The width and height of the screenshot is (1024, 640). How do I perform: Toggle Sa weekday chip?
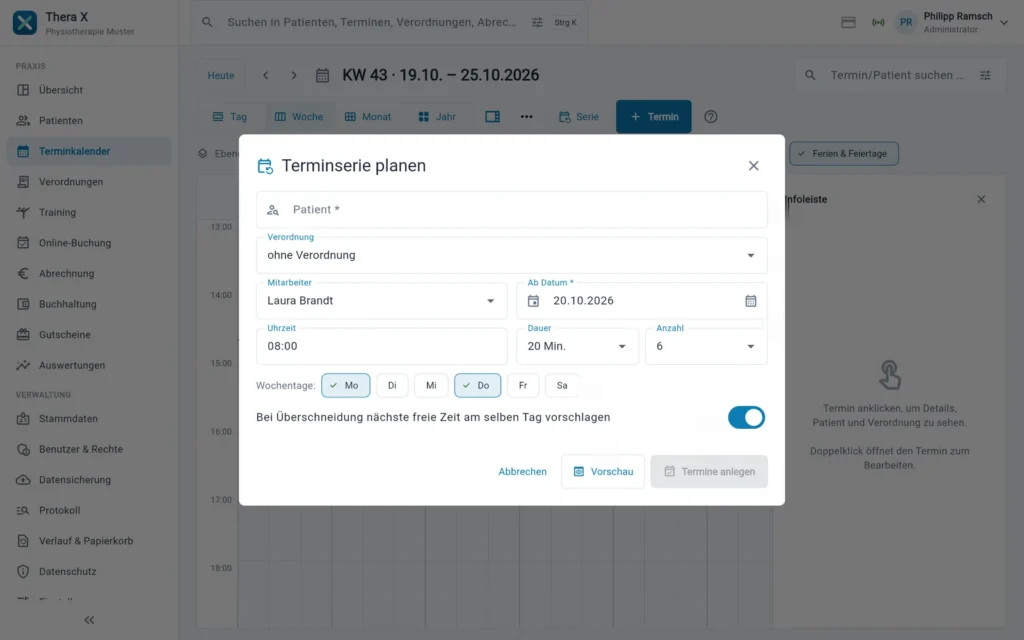pyautogui.click(x=562, y=385)
